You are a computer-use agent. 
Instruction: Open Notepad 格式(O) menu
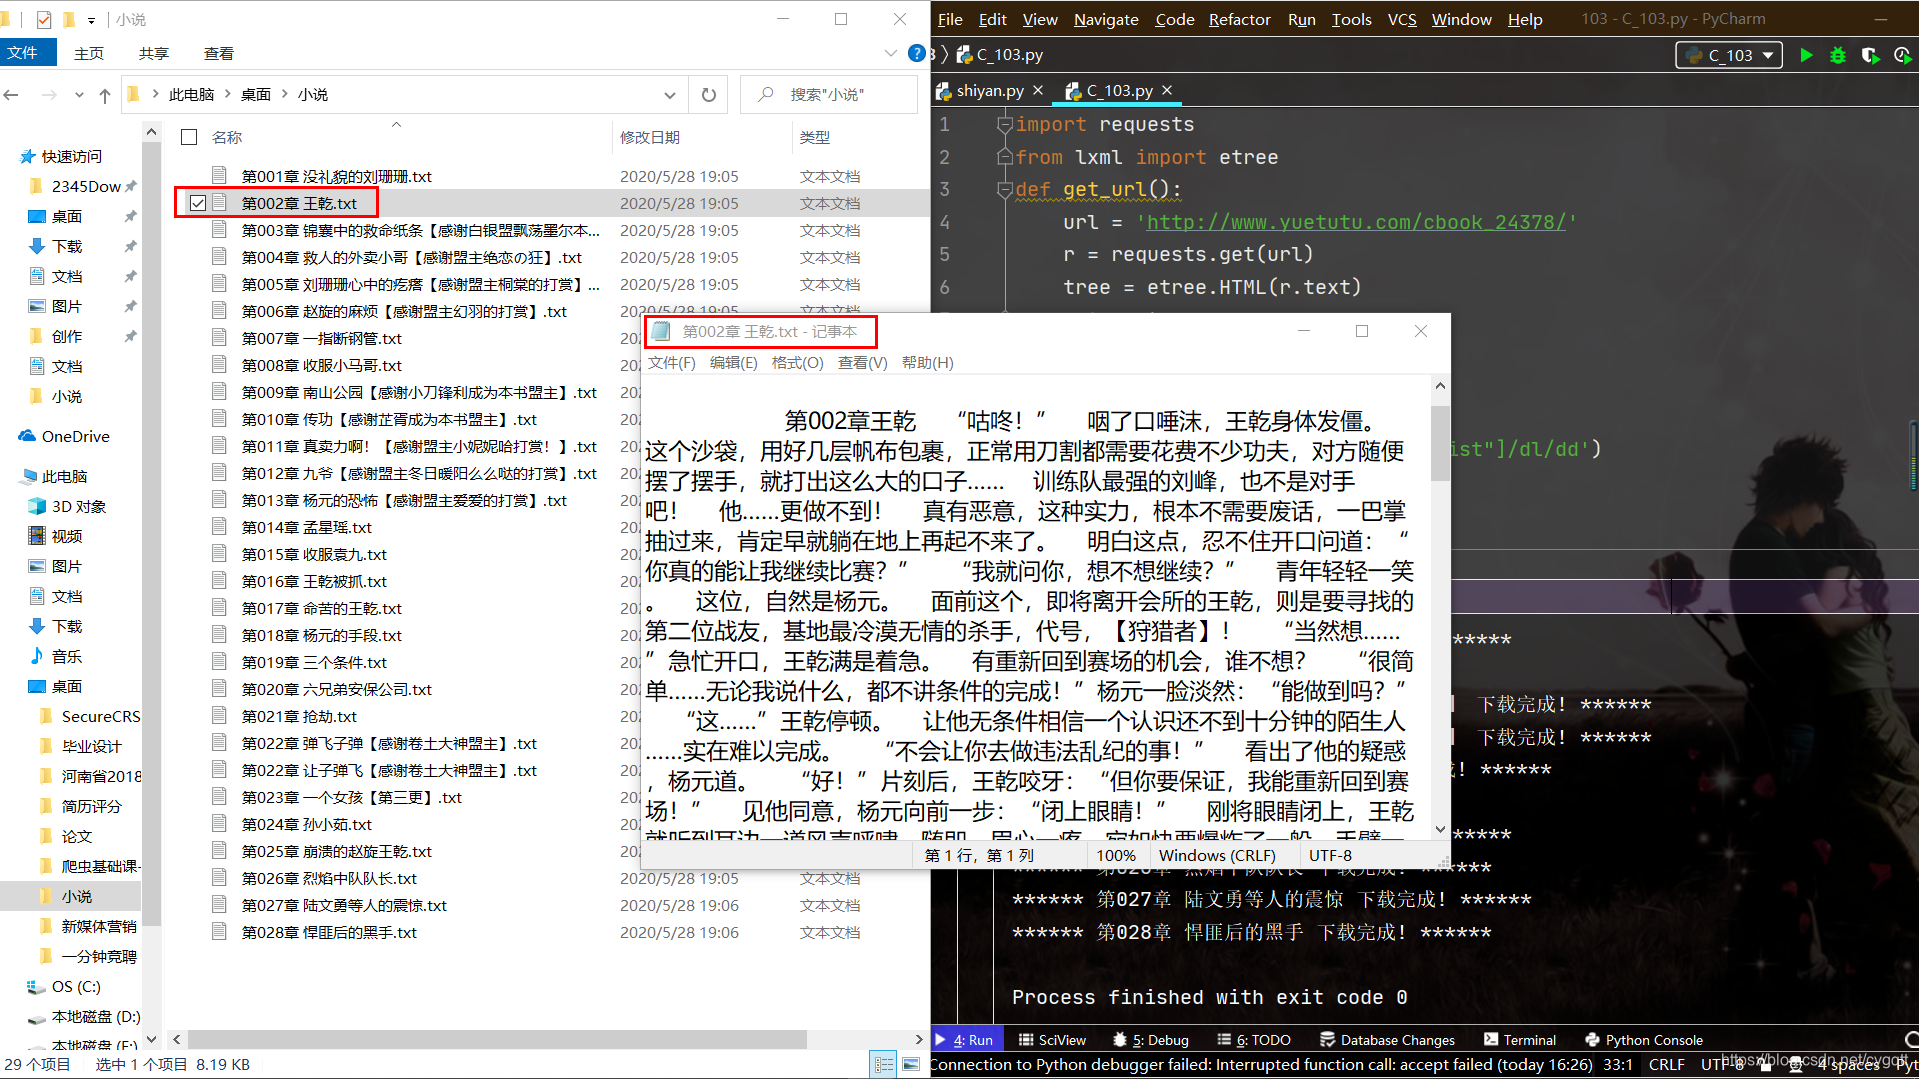797,363
